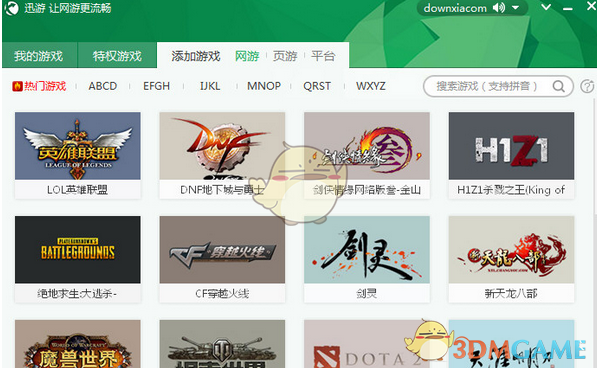
Task: Select the 魔兽世界 game thumbnail
Action: [78, 344]
